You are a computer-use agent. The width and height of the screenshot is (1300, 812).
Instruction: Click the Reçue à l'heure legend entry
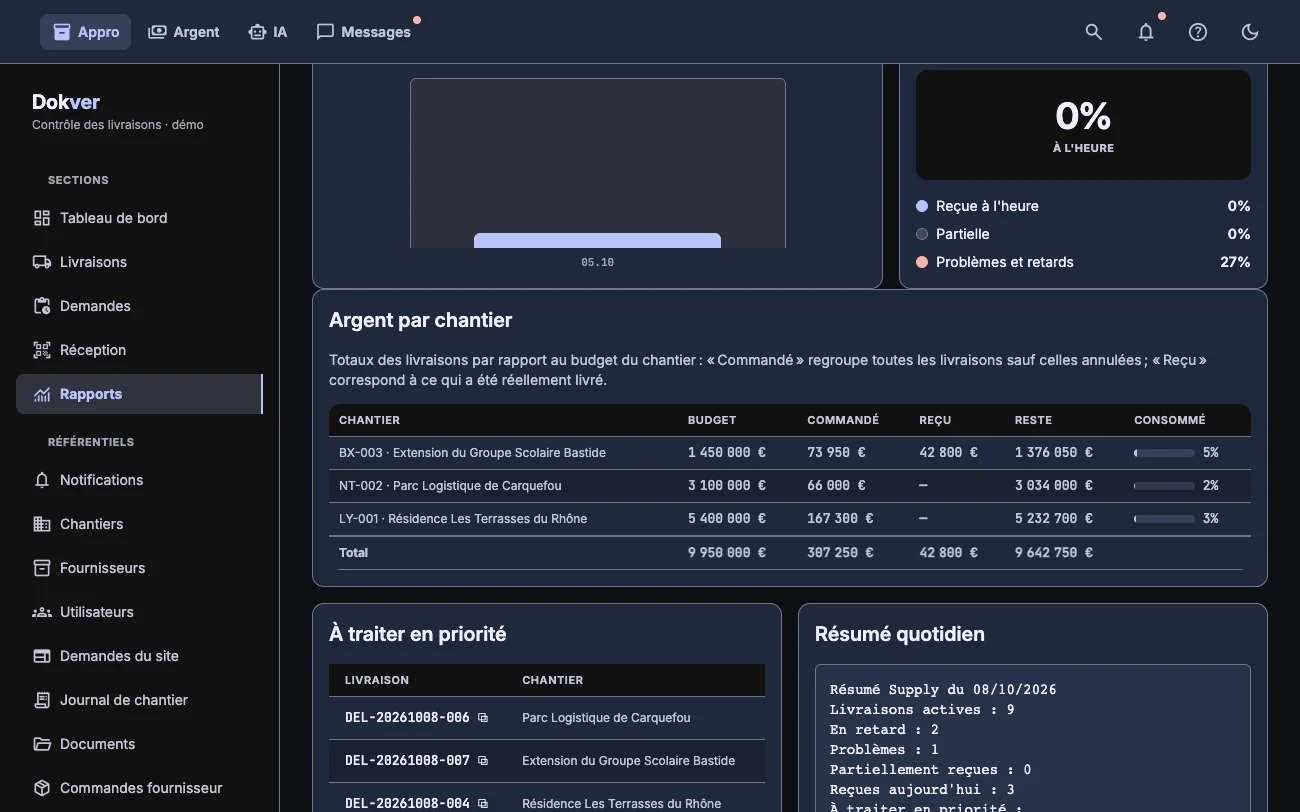[1083, 206]
